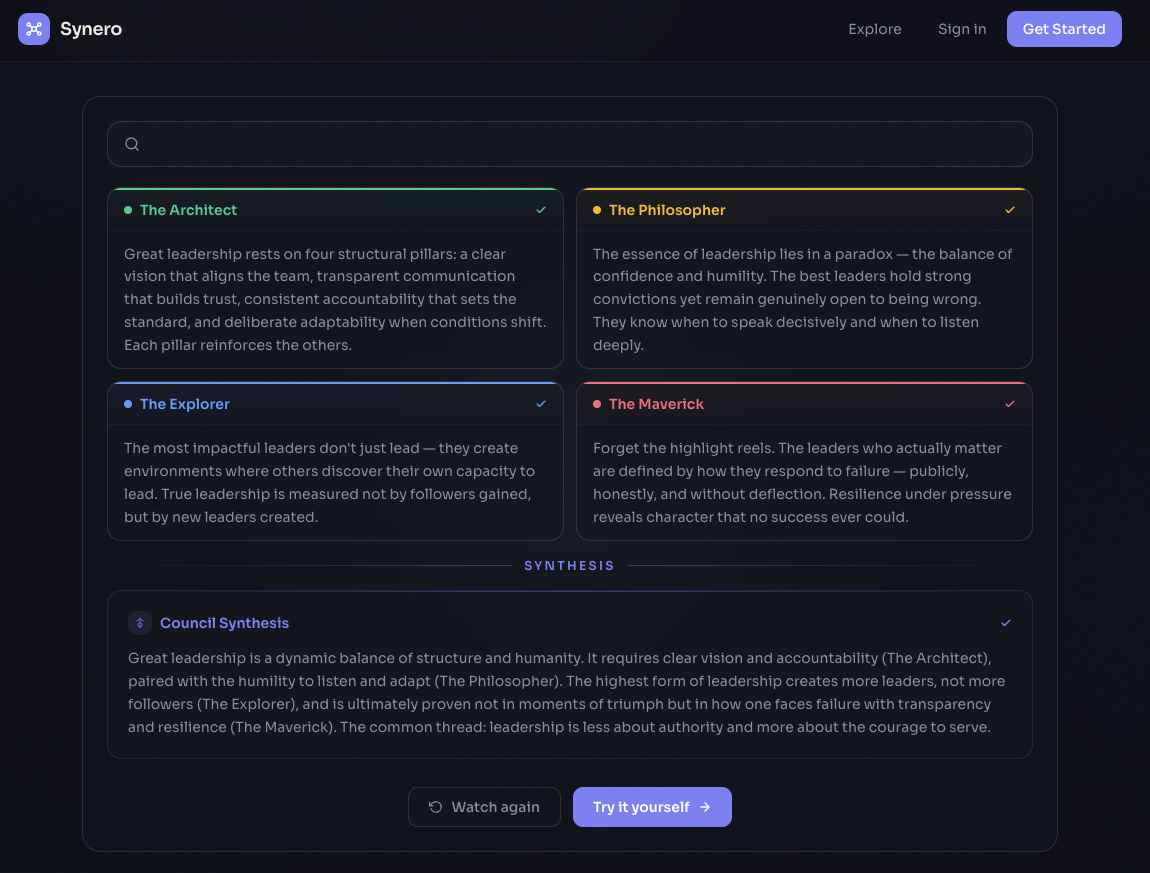
Task: Click the Council Synthesis title
Action: coord(224,623)
